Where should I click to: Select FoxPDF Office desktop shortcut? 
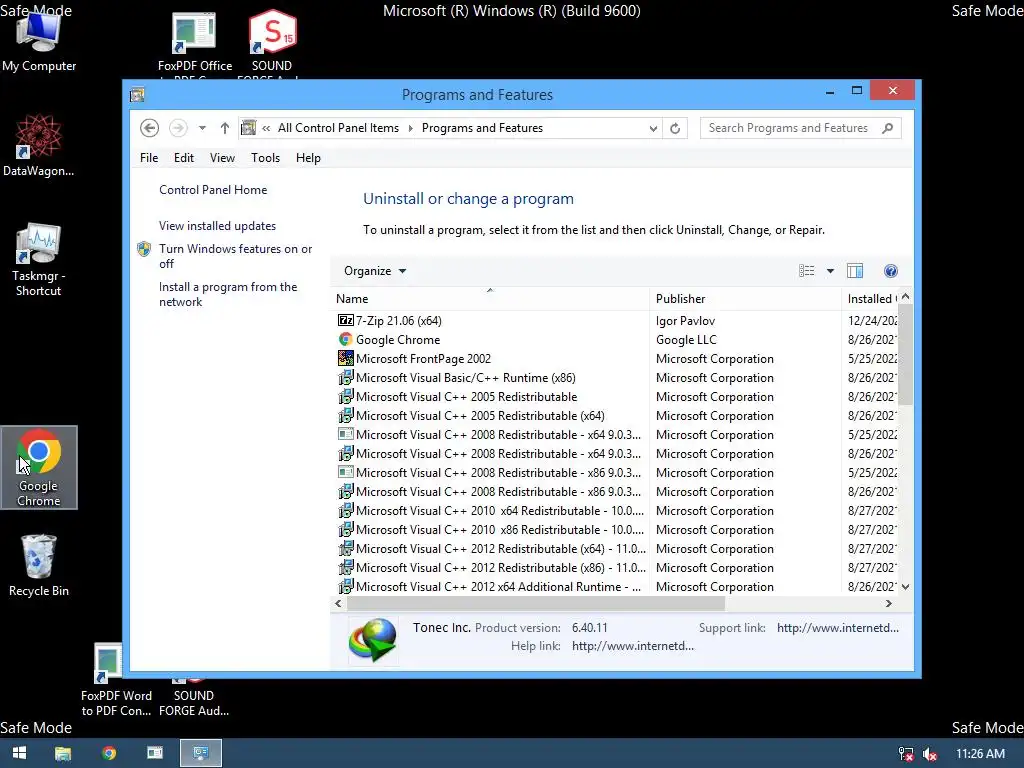point(195,44)
